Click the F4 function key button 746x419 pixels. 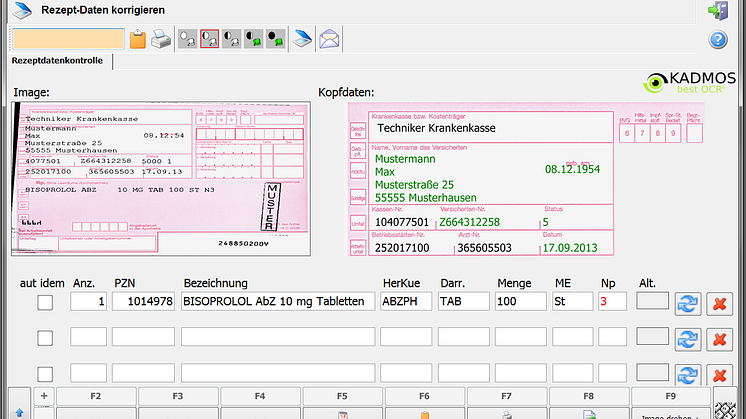(x=260, y=396)
